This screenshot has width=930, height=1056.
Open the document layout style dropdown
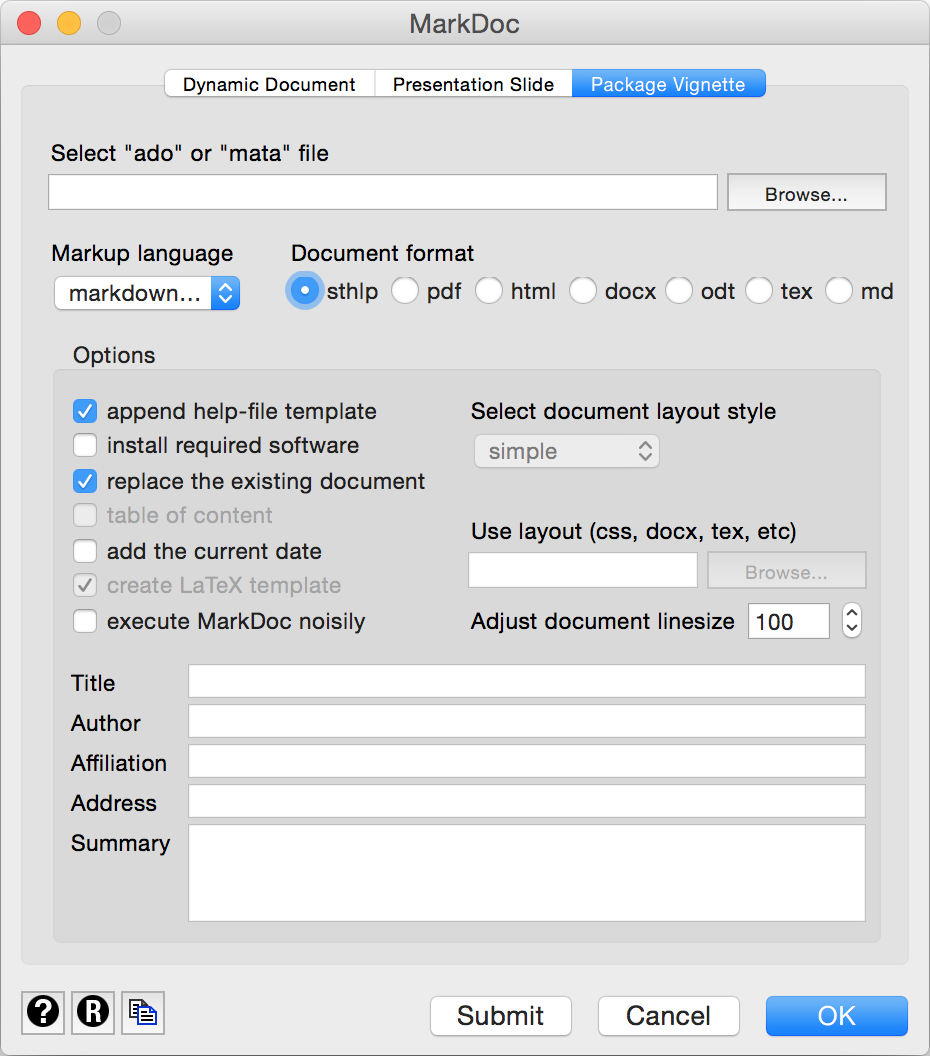567,451
